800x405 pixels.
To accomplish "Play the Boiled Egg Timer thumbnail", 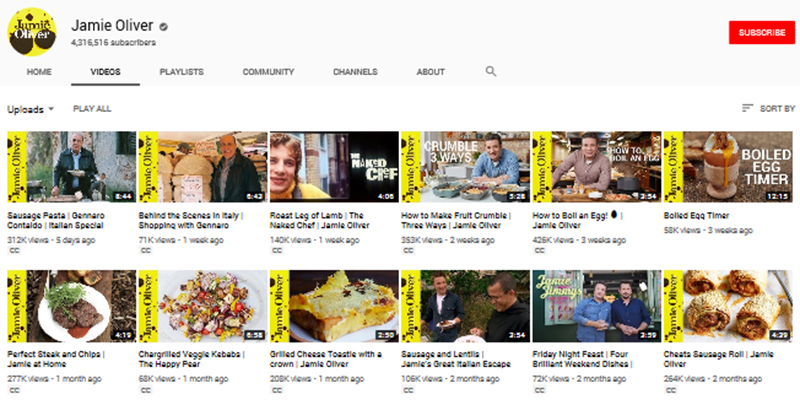I will click(728, 167).
